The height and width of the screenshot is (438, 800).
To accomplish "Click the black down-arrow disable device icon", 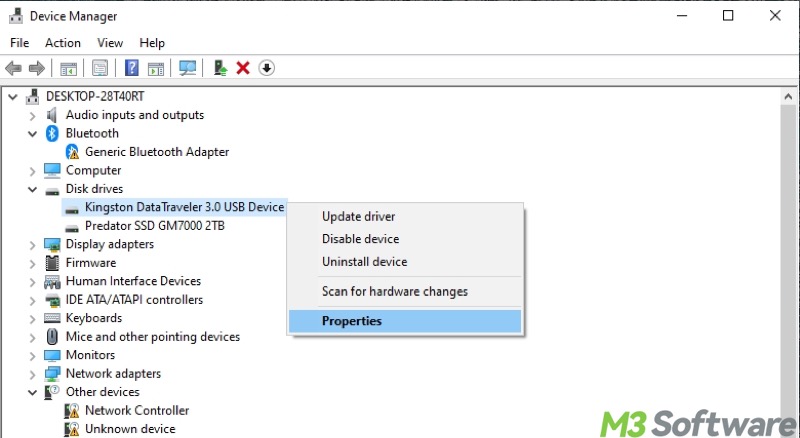I will click(x=266, y=67).
